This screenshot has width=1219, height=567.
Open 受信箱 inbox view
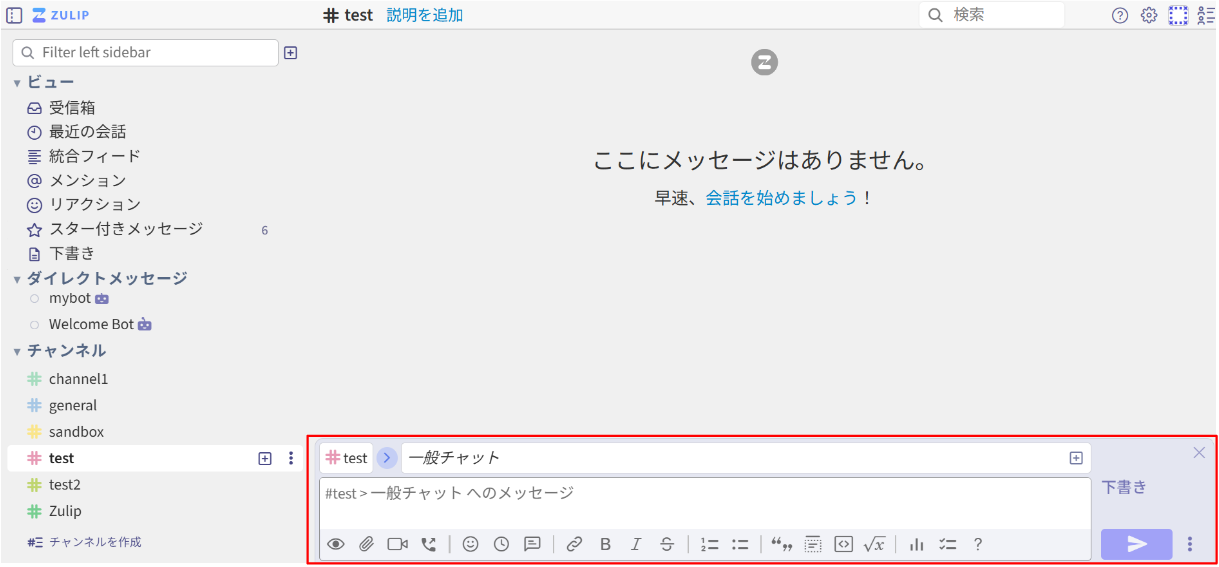[x=72, y=108]
